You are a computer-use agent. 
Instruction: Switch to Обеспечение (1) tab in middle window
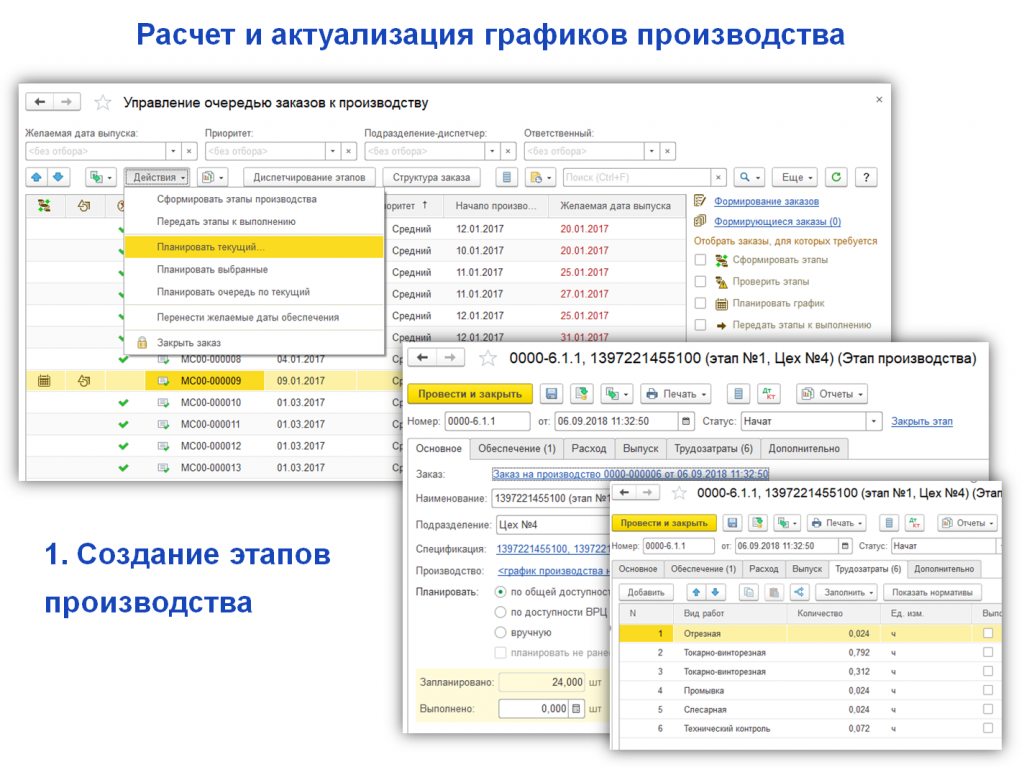pos(517,448)
